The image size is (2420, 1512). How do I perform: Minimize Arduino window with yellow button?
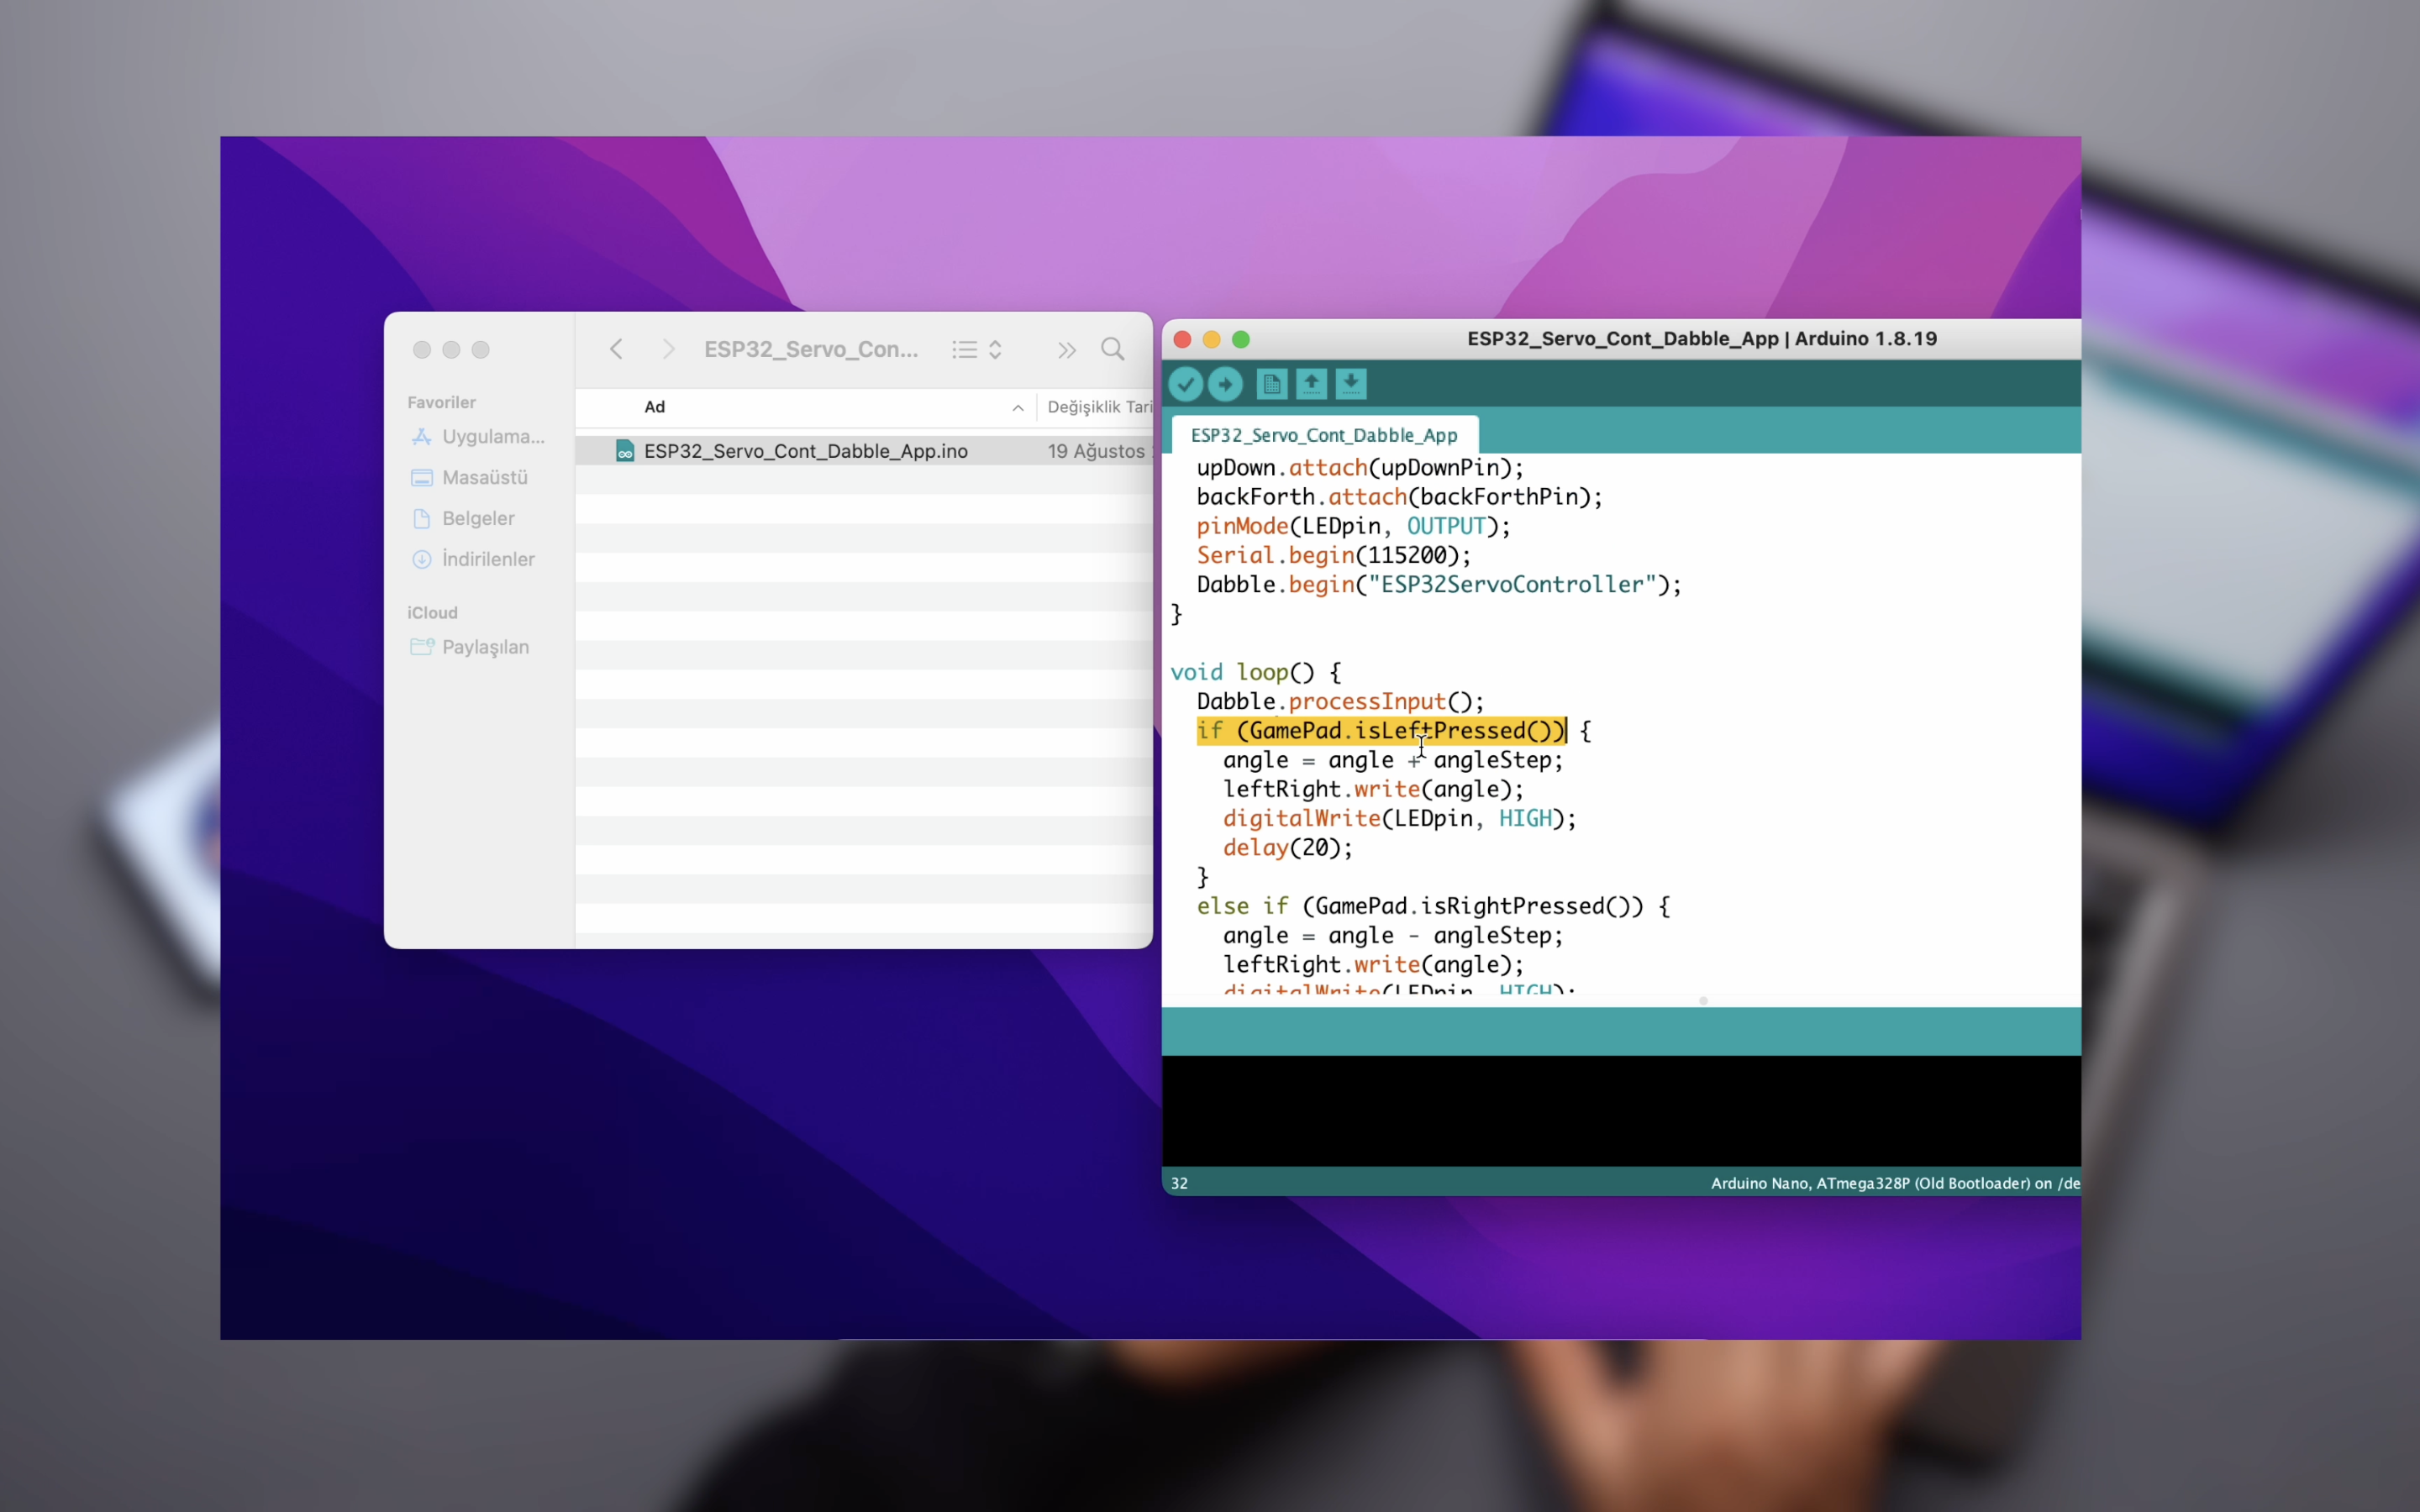(x=1211, y=339)
